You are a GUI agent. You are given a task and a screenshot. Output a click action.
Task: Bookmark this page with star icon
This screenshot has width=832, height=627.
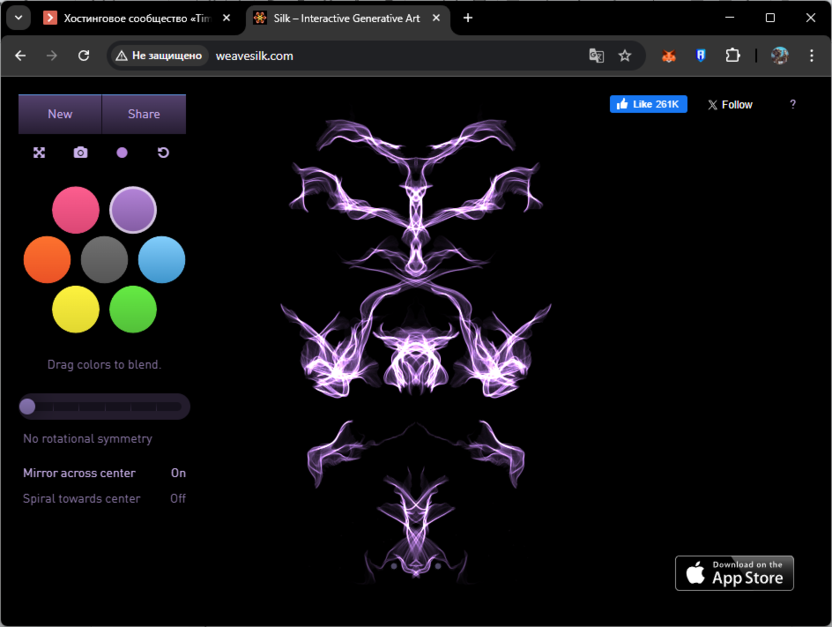[625, 56]
